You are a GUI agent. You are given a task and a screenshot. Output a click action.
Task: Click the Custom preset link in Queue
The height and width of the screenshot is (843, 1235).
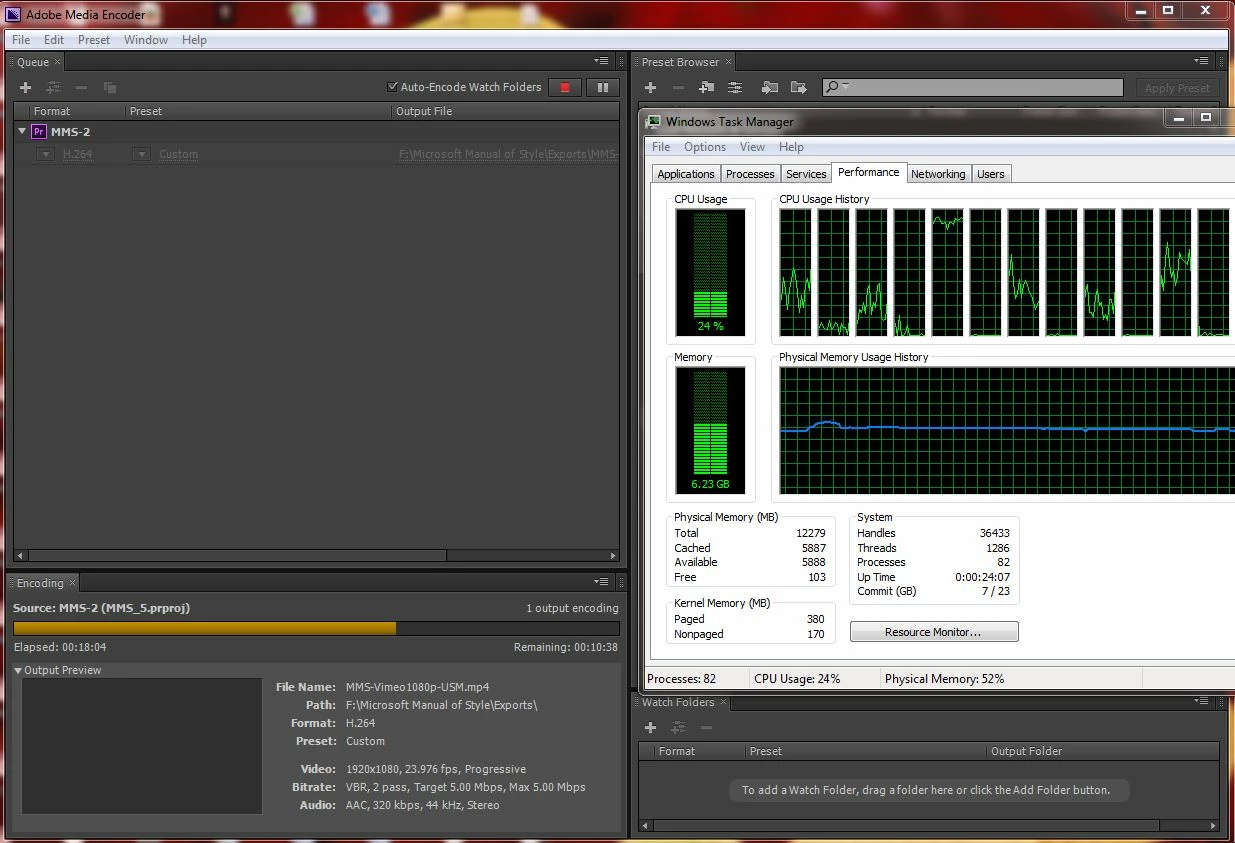click(x=179, y=154)
